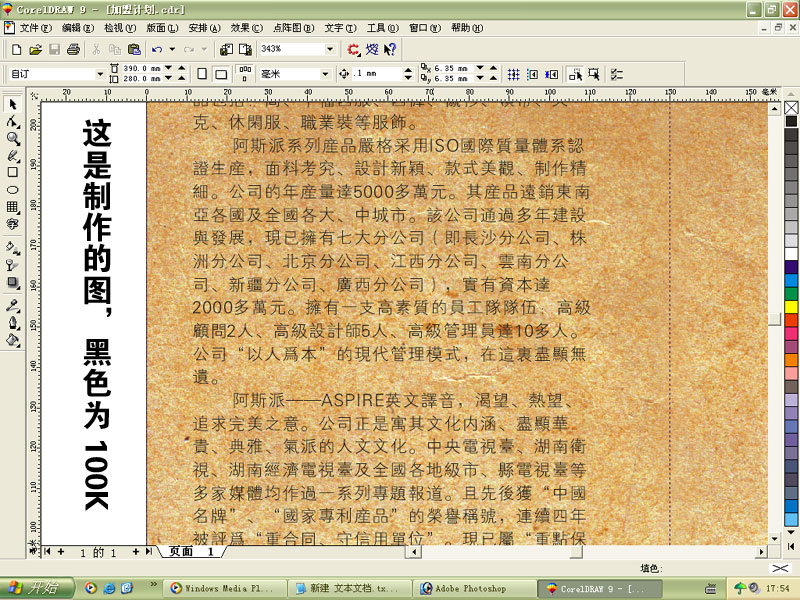This screenshot has width=800, height=600.
Task: Expand the redo history arrow
Action: pos(204,49)
